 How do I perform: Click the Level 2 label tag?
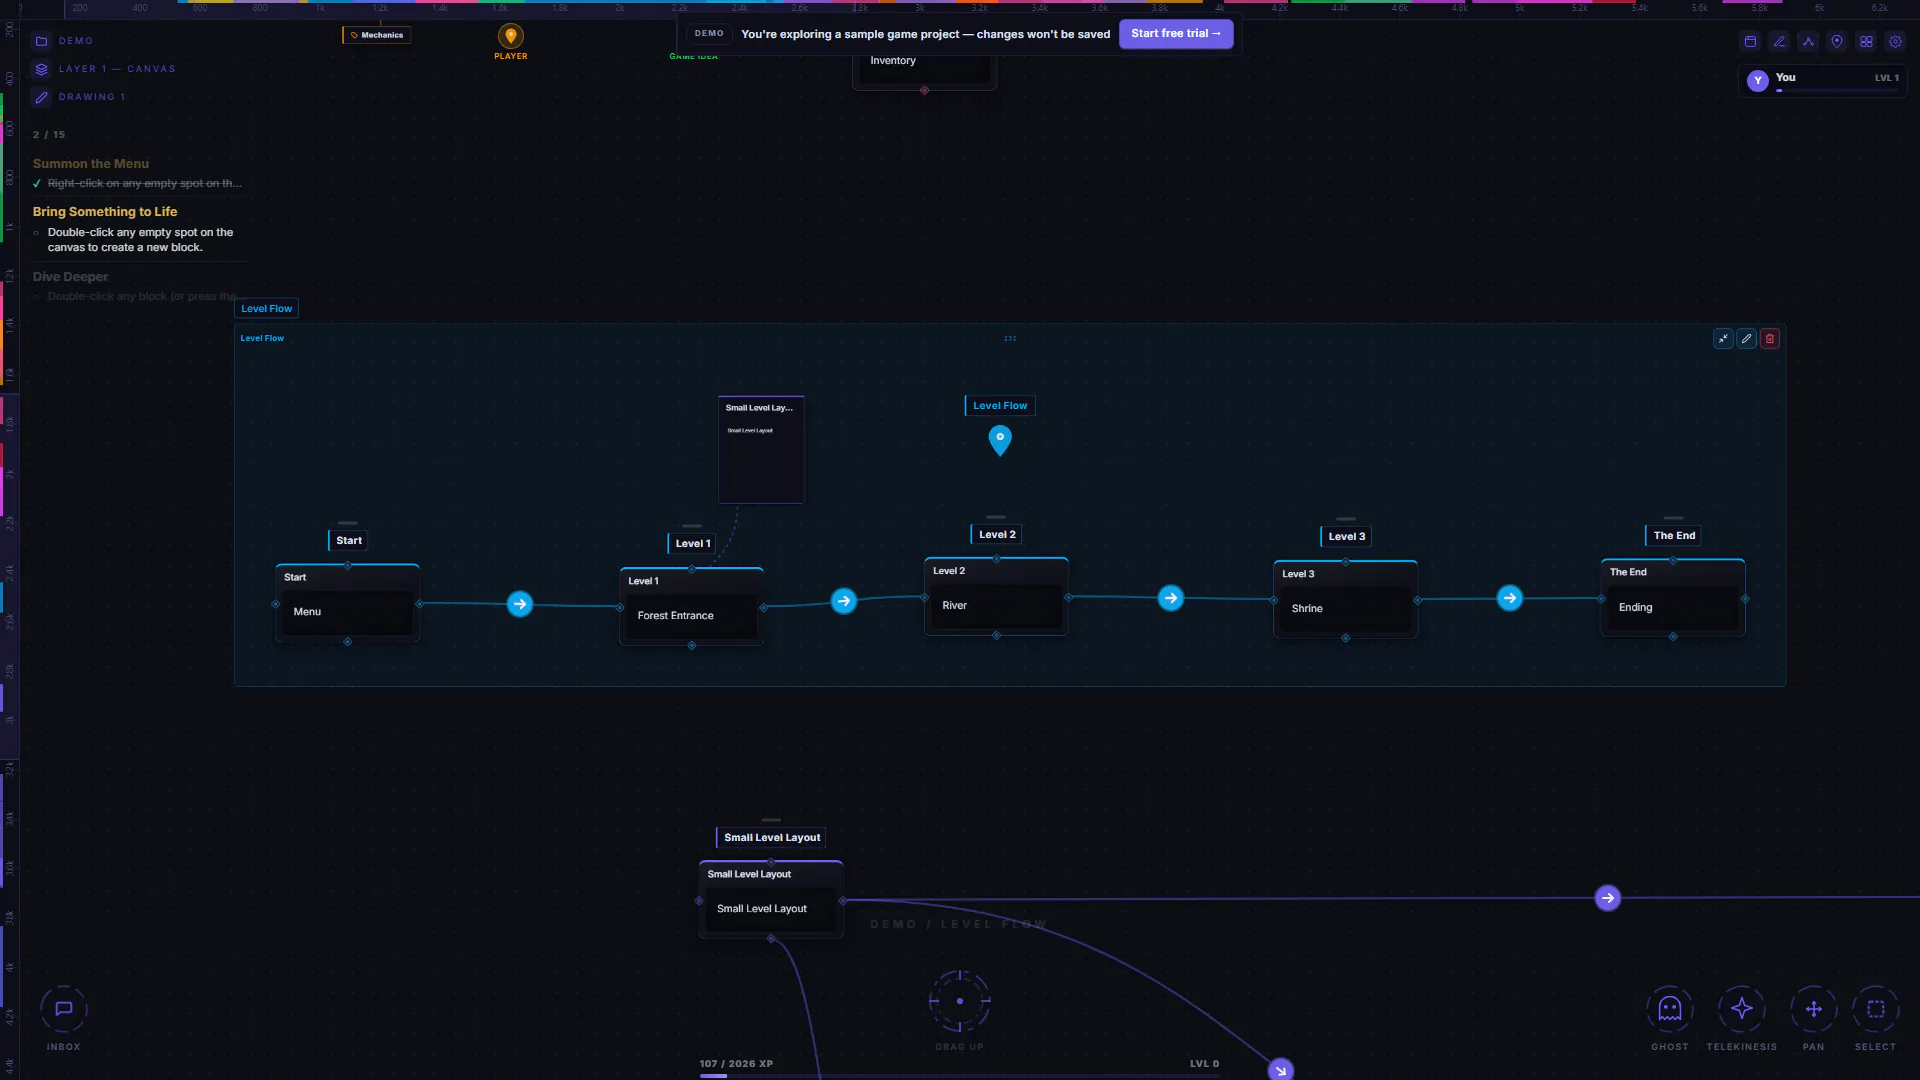click(x=996, y=535)
